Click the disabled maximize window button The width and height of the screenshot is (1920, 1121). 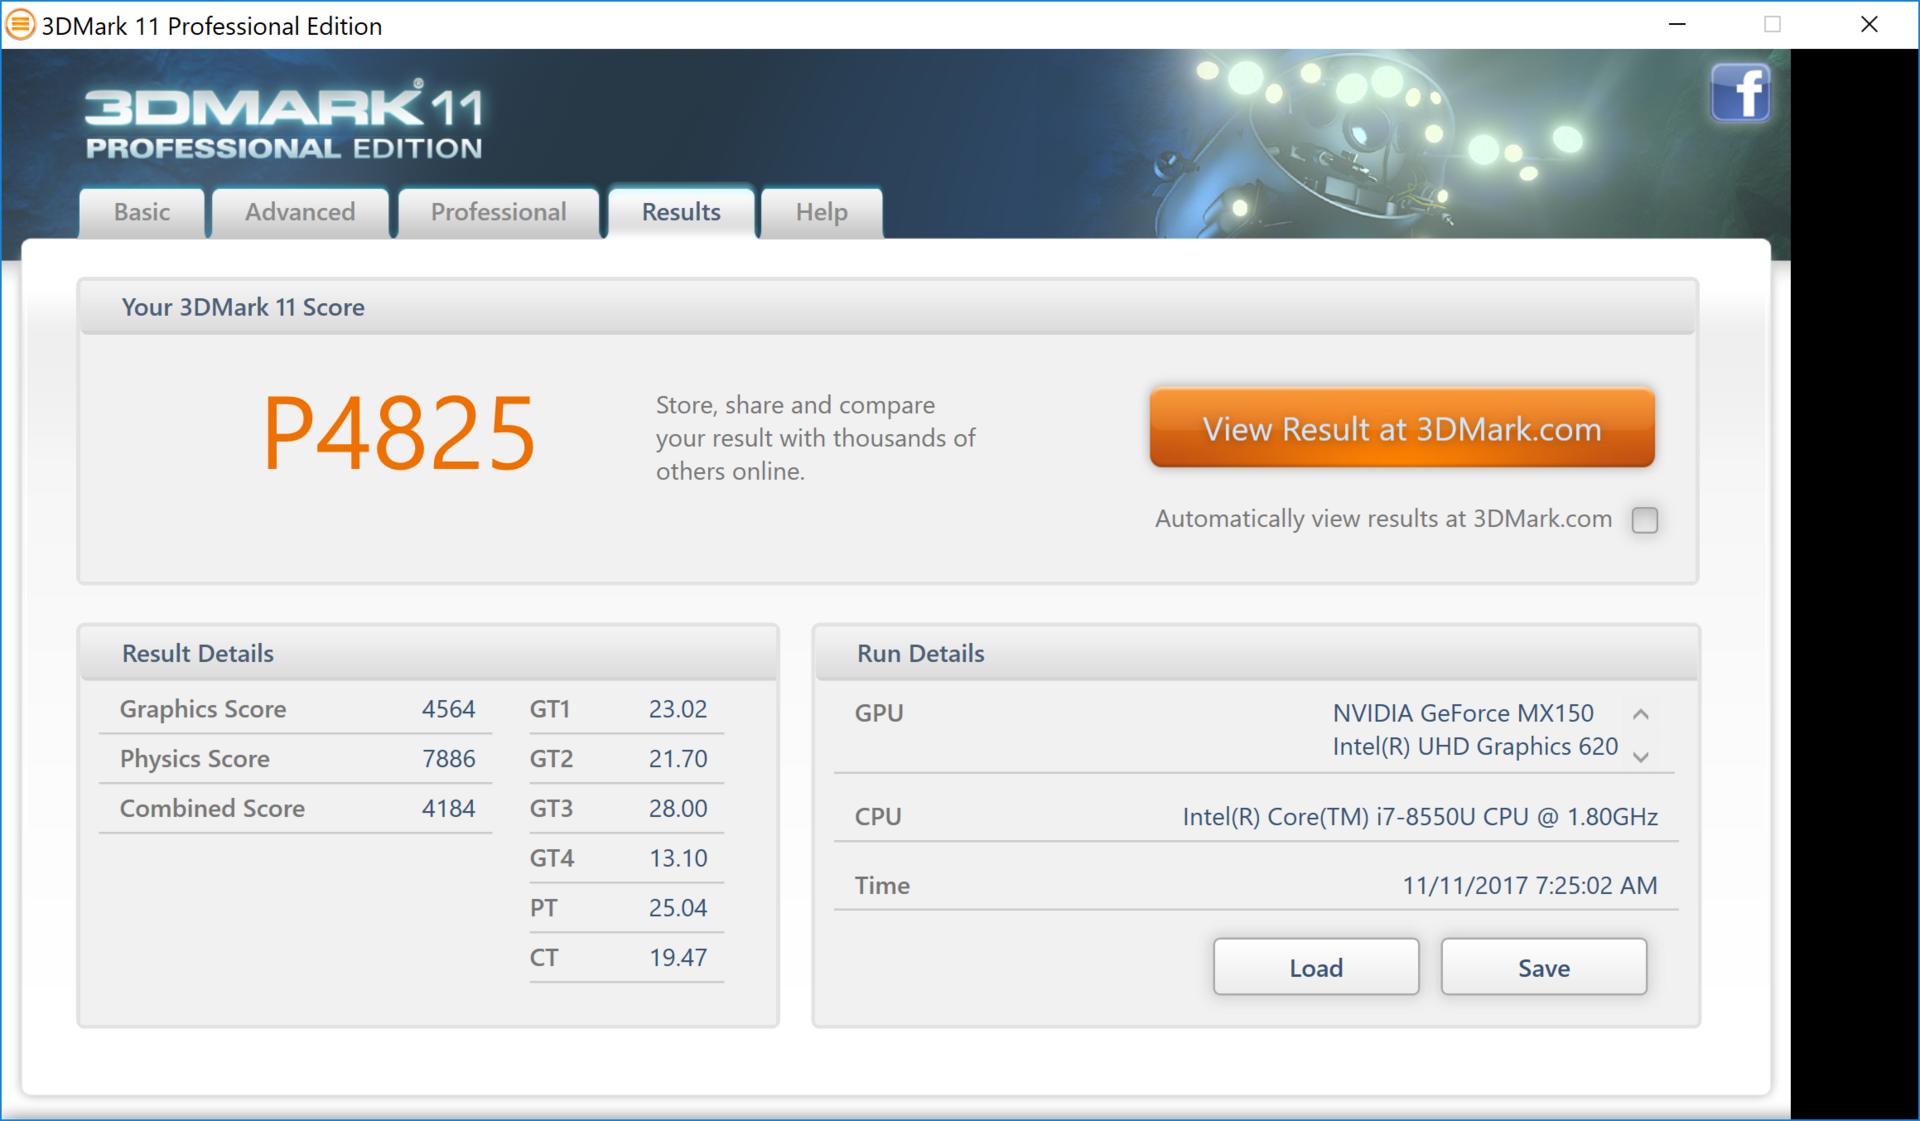click(x=1772, y=24)
